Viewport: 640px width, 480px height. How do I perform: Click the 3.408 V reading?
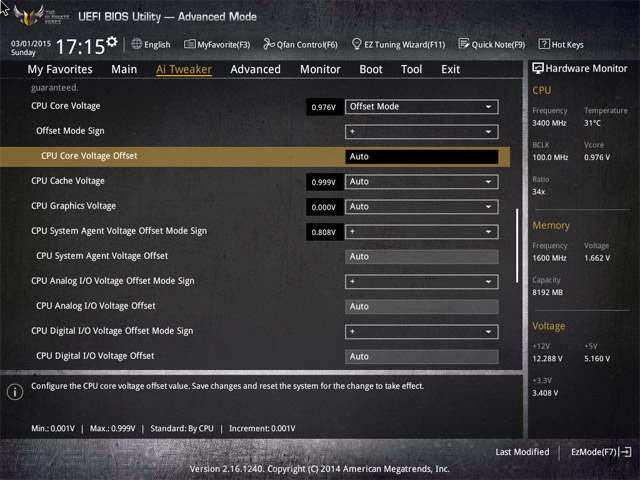coord(545,393)
